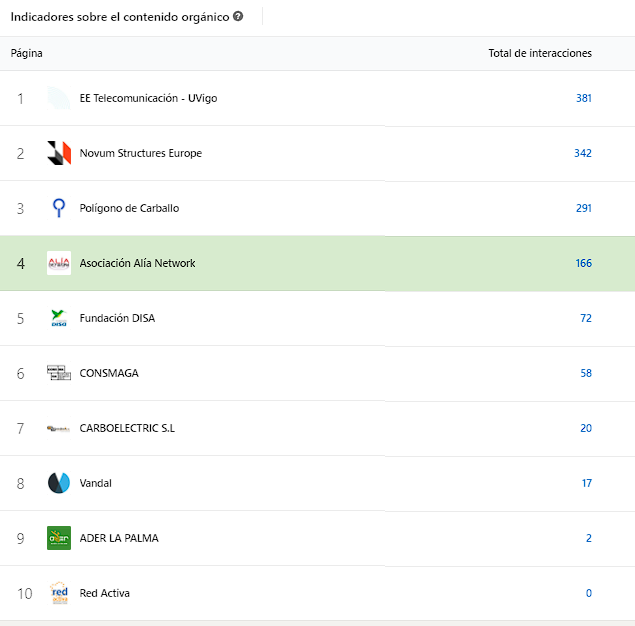Image resolution: width=635 pixels, height=626 pixels.
Task: Click the Asociación Alía Network logo
Action: tap(59, 263)
